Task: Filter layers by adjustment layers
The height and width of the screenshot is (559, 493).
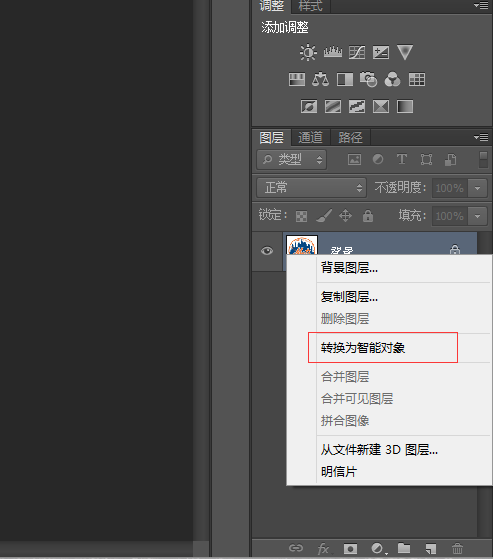Action: click(x=378, y=159)
